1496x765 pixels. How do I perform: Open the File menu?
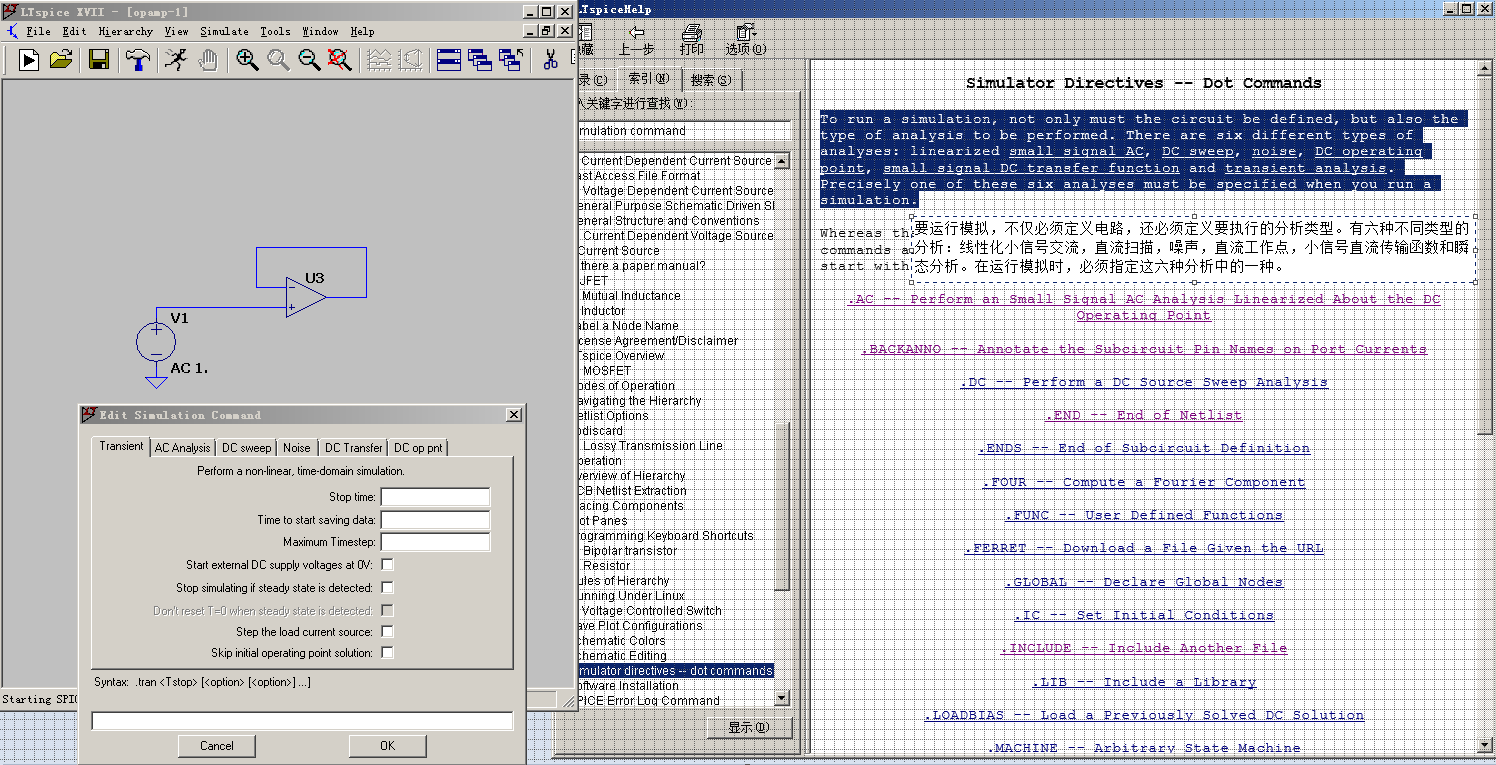[x=39, y=31]
